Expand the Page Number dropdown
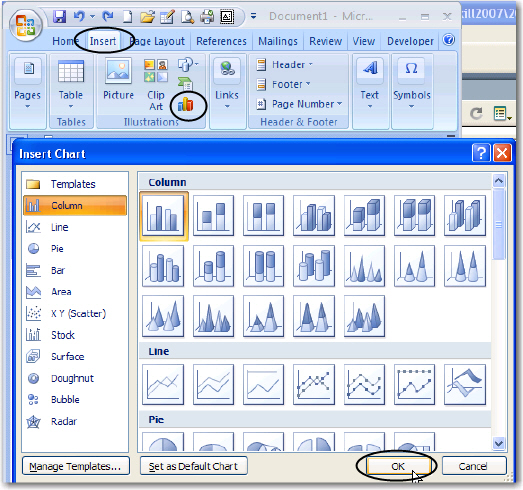 (x=340, y=104)
